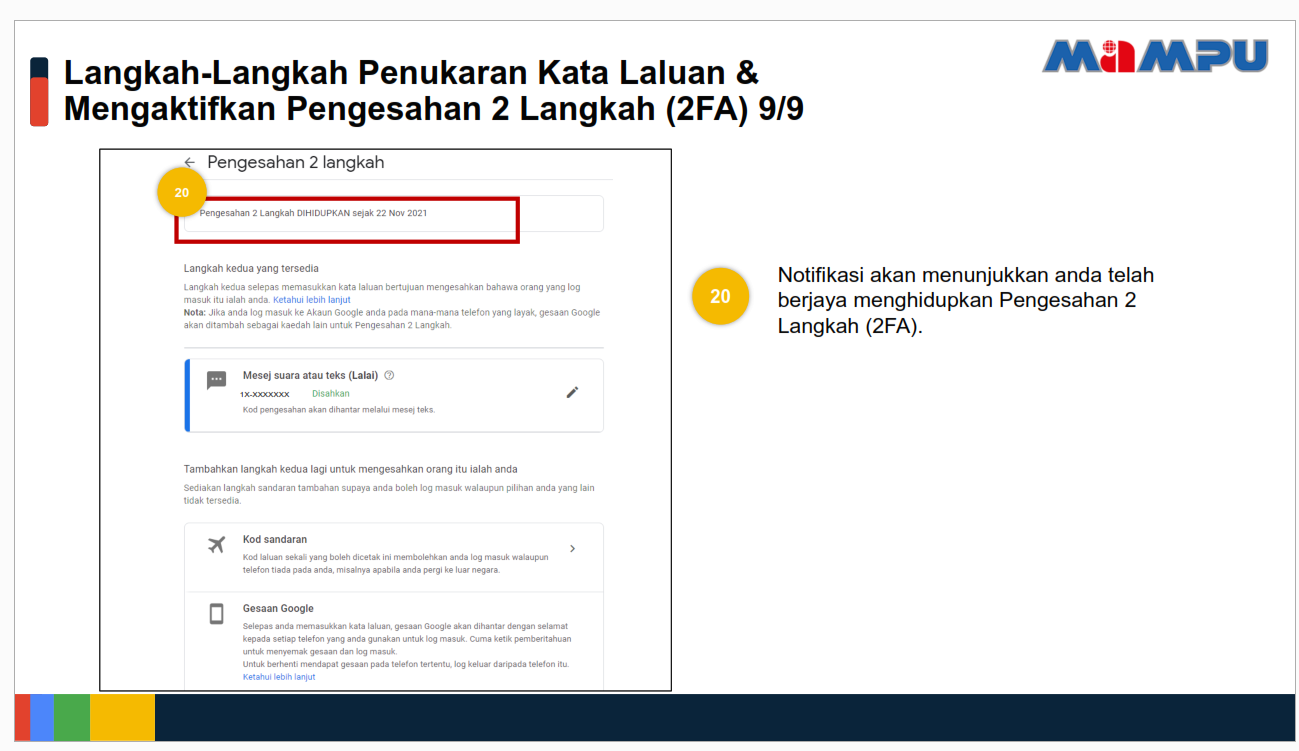The height and width of the screenshot is (751, 1299).
Task: Click the DIHIDUPKAN status banner in the red box
Action: coord(313,213)
